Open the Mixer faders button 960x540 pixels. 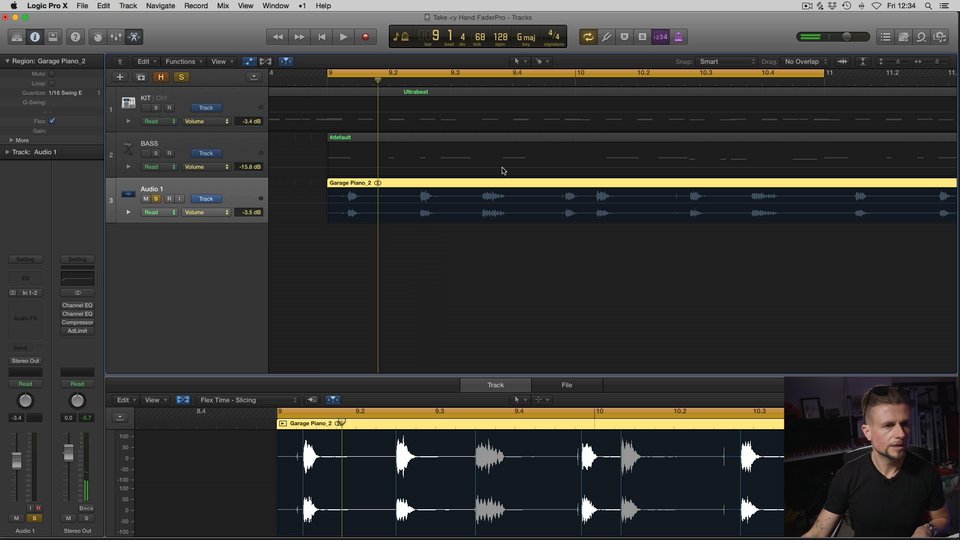pyautogui.click(x=116, y=37)
